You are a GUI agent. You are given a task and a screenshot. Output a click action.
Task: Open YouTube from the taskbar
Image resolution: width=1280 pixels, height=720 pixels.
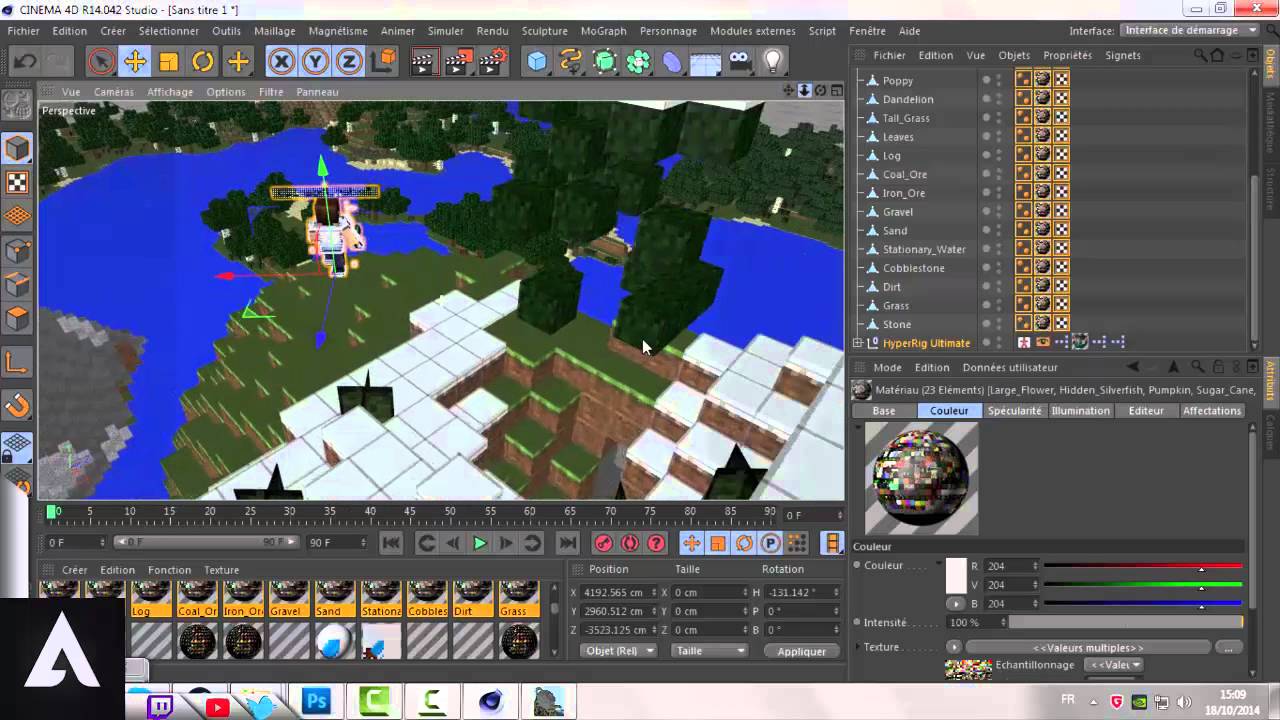(x=217, y=707)
